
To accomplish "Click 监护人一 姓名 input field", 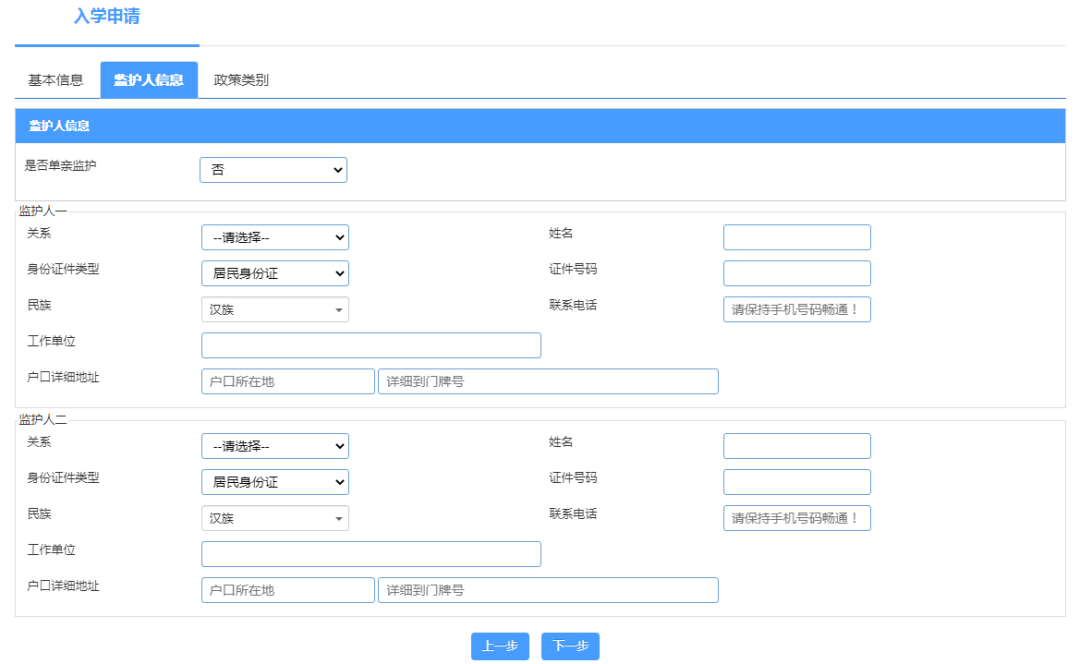I will click(796, 237).
